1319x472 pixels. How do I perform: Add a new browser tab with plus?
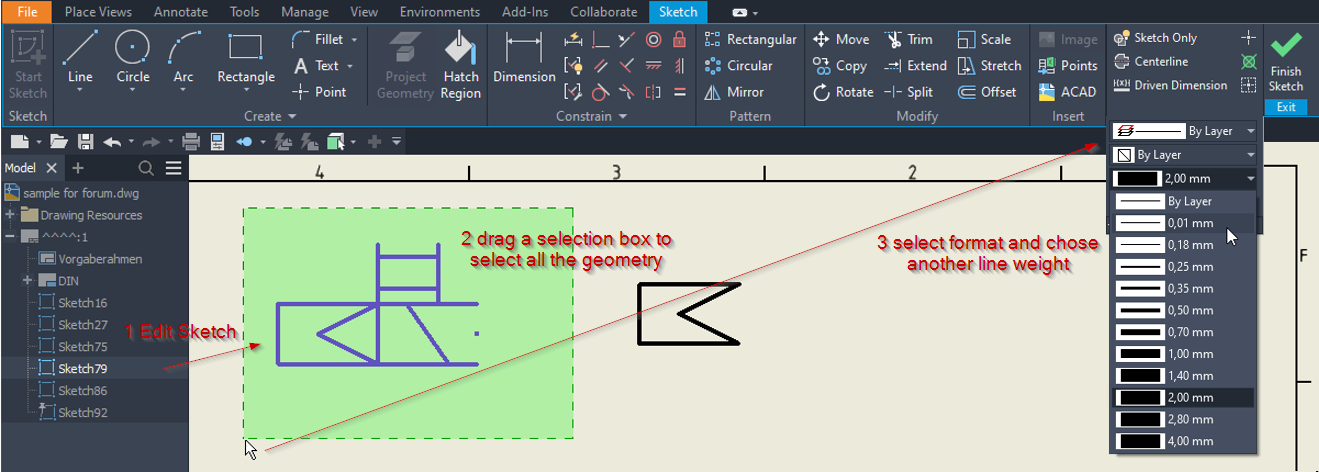(78, 167)
